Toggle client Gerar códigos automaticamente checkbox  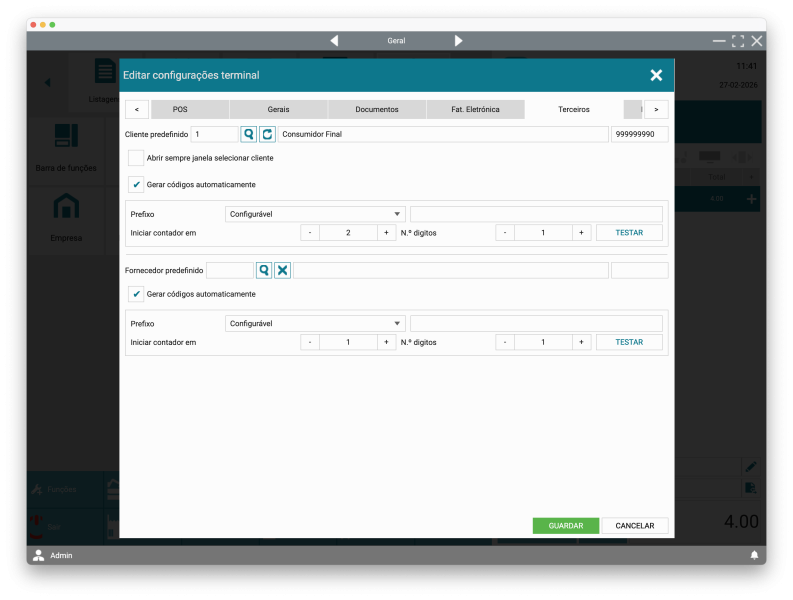(x=136, y=185)
